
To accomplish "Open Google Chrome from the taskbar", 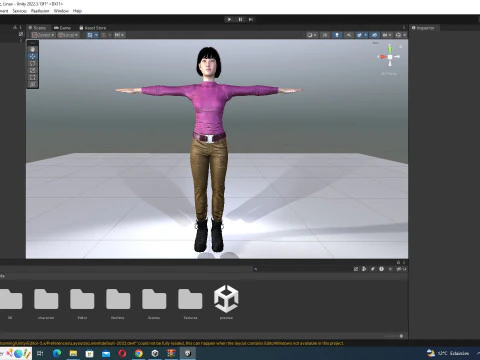I will coord(139,353).
